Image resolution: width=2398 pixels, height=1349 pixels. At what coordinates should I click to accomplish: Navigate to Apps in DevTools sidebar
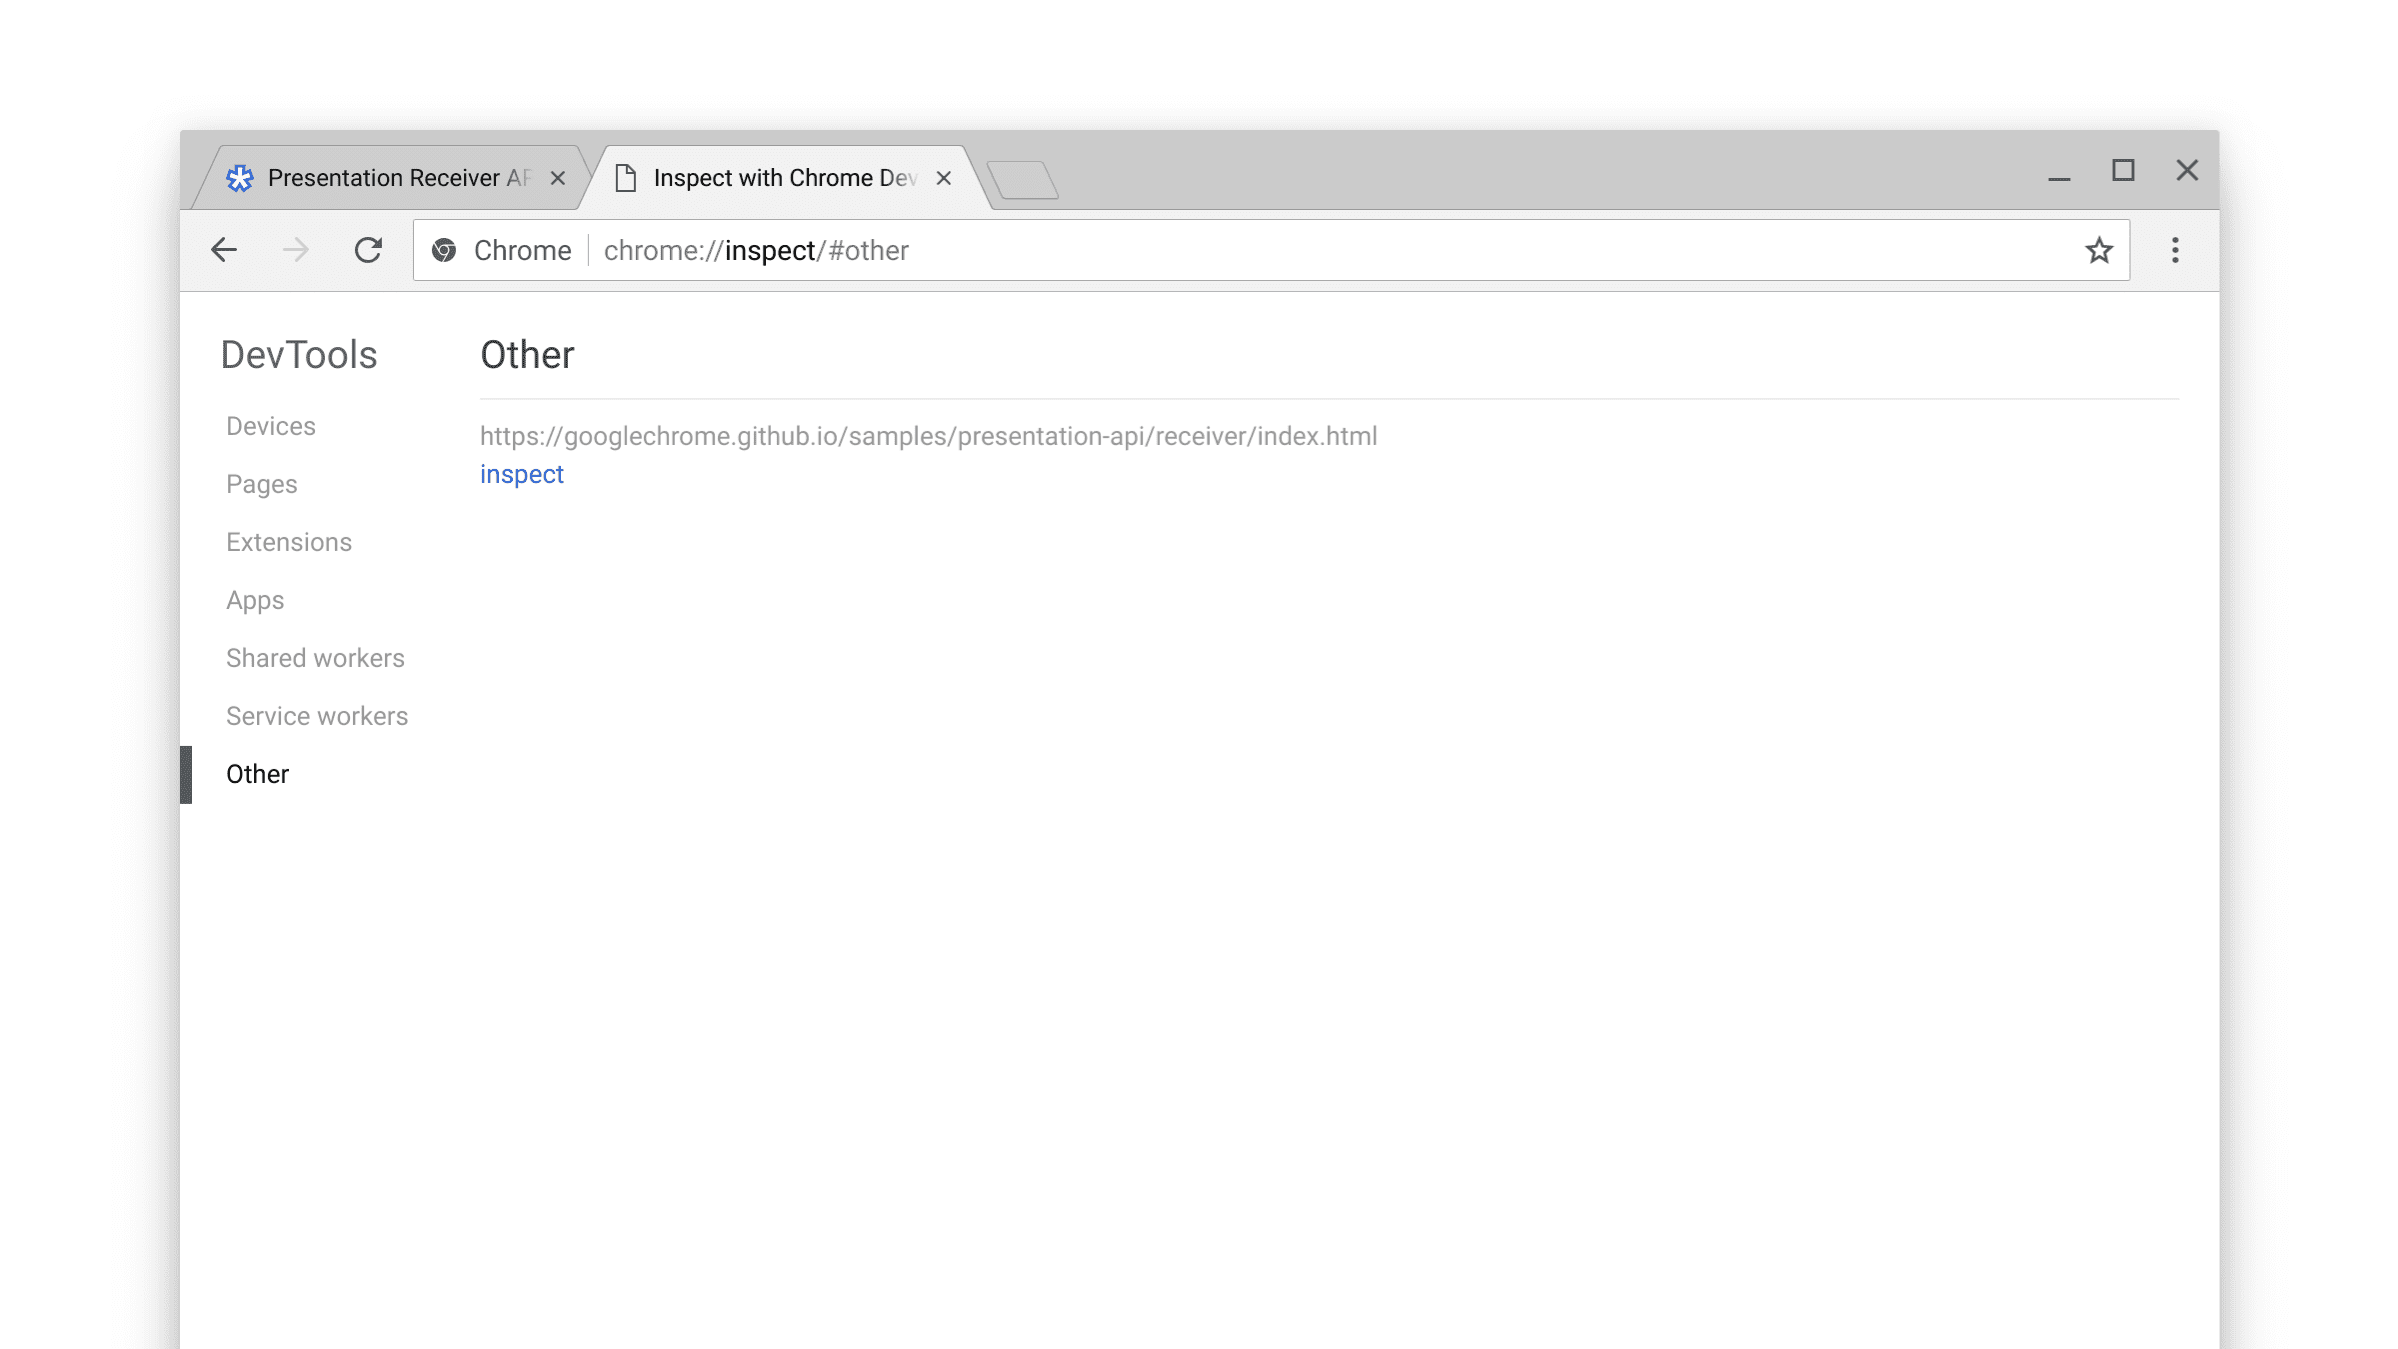255,600
